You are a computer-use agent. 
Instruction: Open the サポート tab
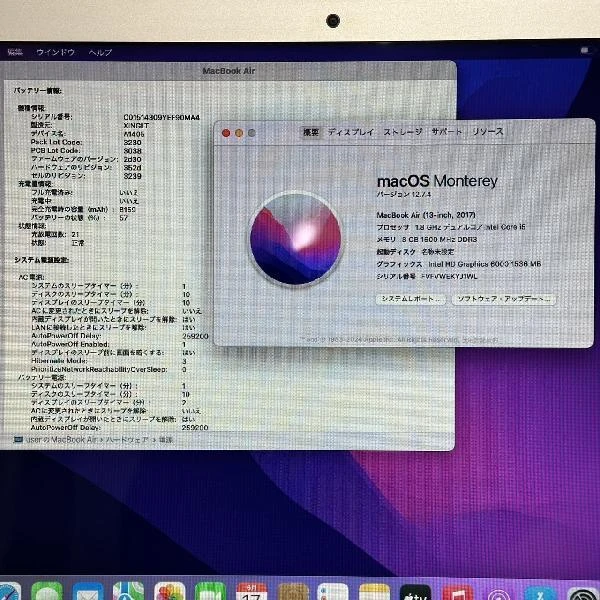pos(447,132)
